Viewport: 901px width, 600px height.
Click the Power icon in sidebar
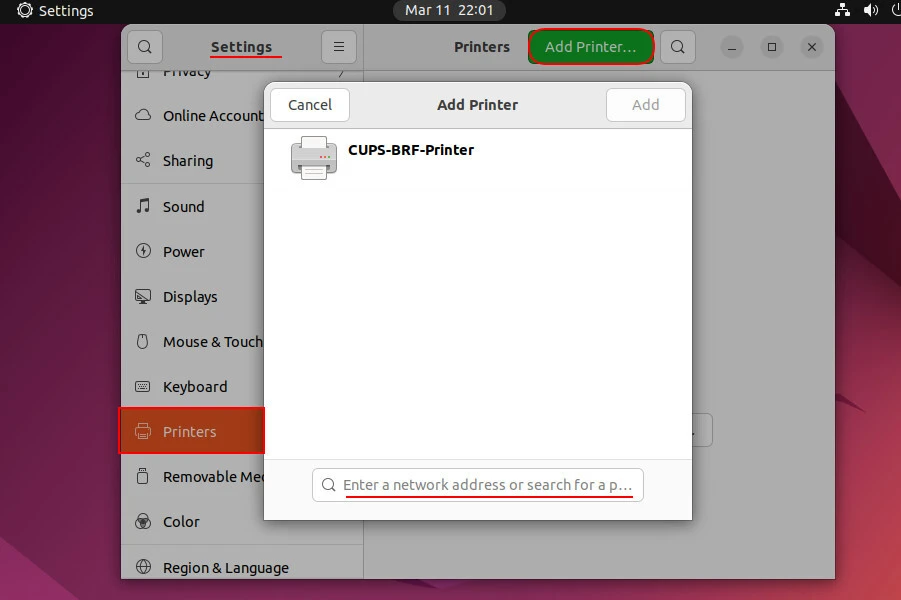[143, 251]
